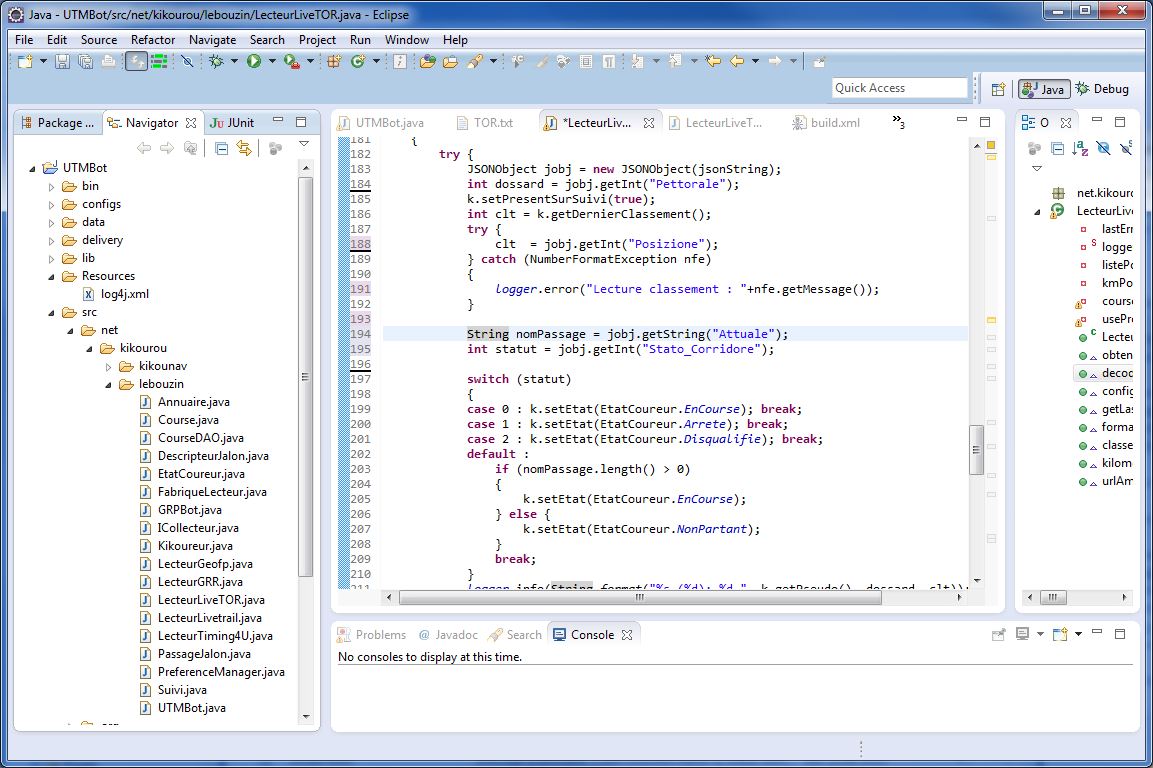The width and height of the screenshot is (1153, 768).
Task: Click the Save disk icon
Action: pos(63,62)
